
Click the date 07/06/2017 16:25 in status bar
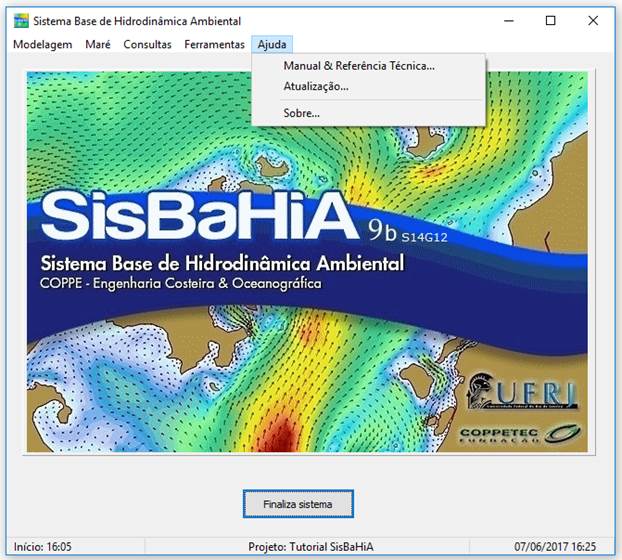click(x=555, y=547)
